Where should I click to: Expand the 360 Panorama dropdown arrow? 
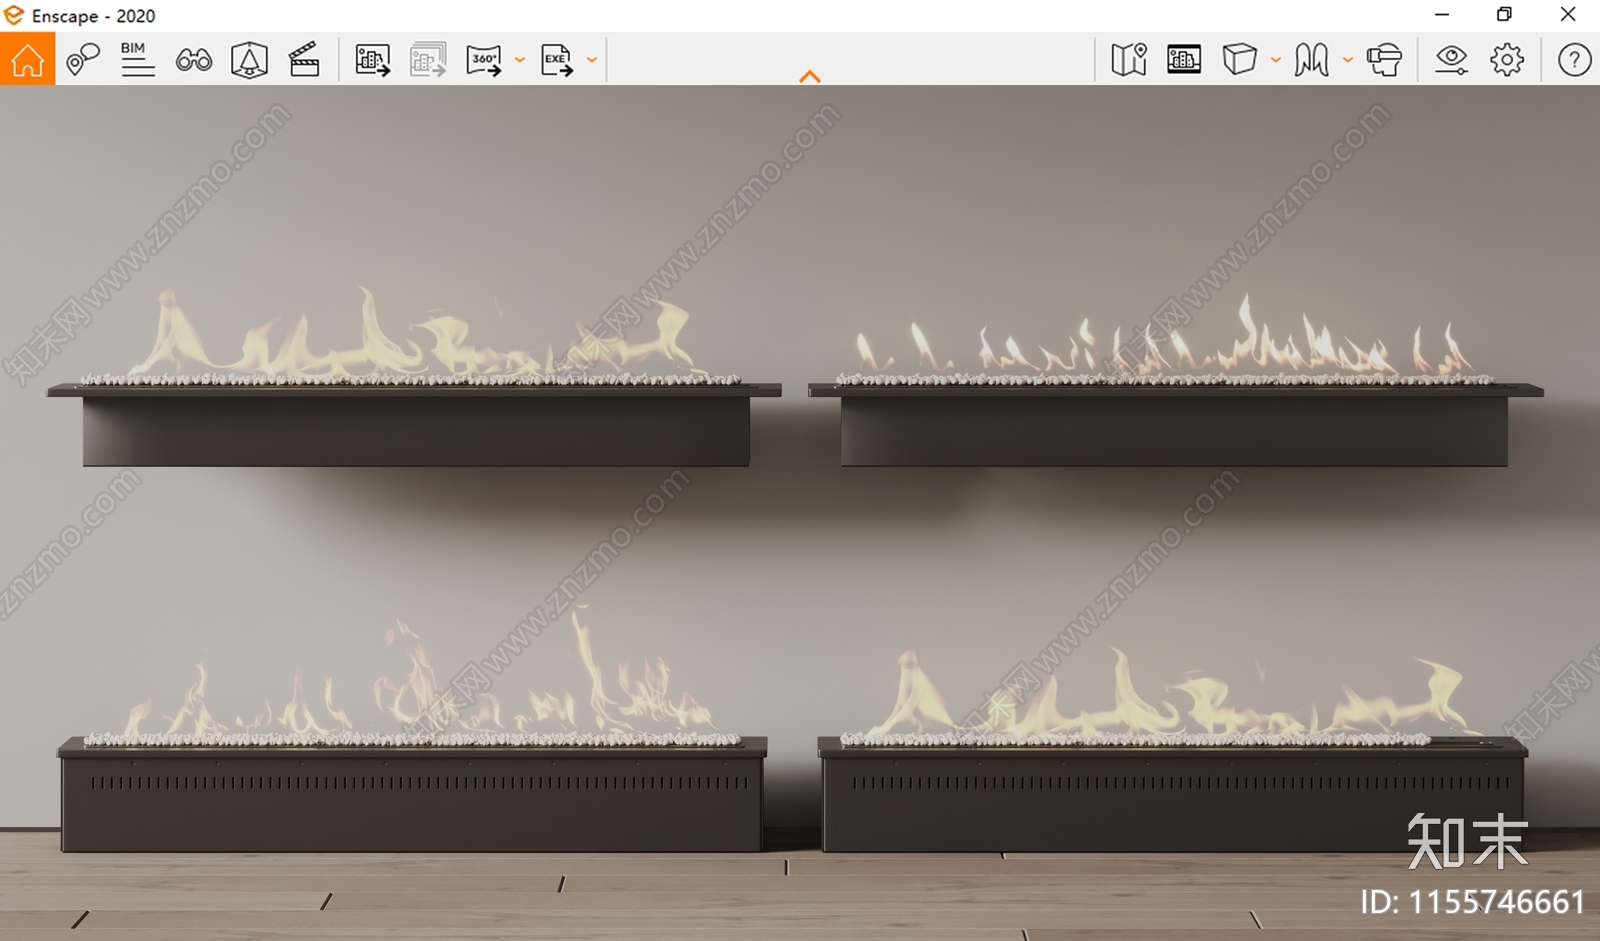pos(520,60)
